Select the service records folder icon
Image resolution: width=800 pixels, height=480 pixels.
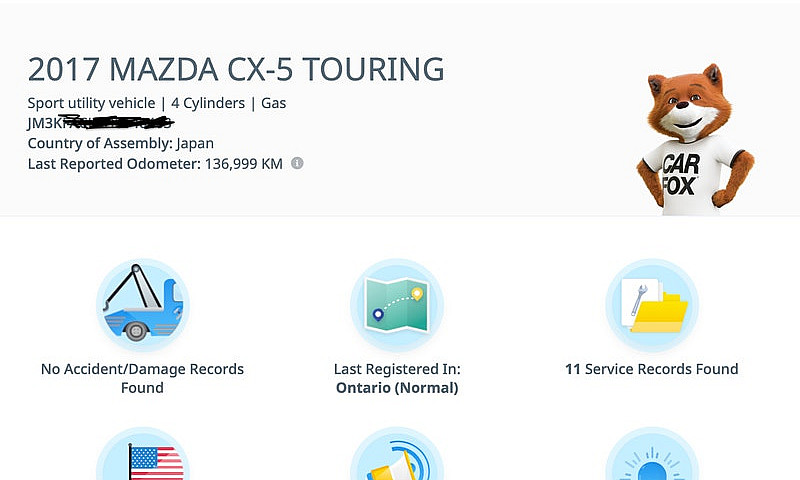[x=652, y=305]
